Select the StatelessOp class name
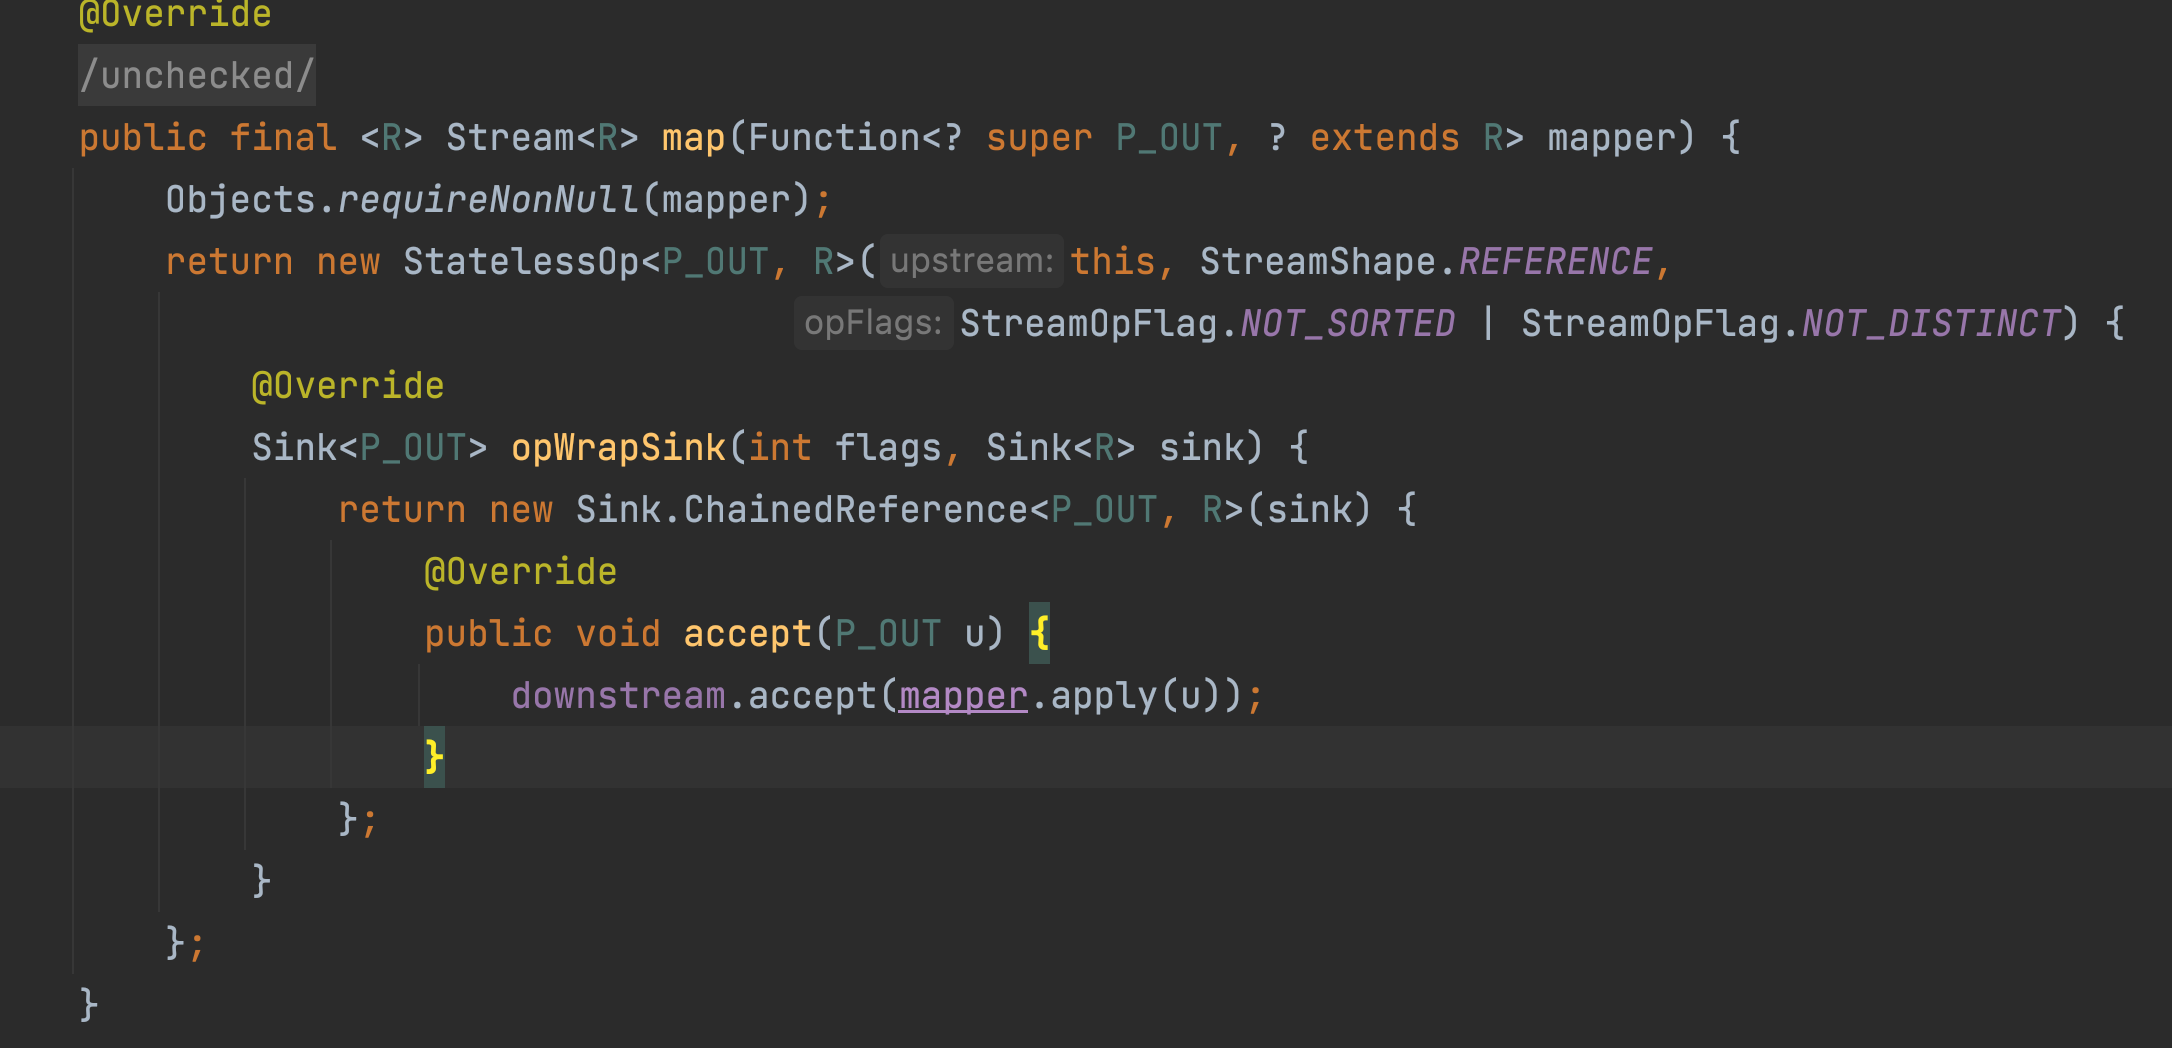Screen dimensions: 2172x1048 [520, 262]
